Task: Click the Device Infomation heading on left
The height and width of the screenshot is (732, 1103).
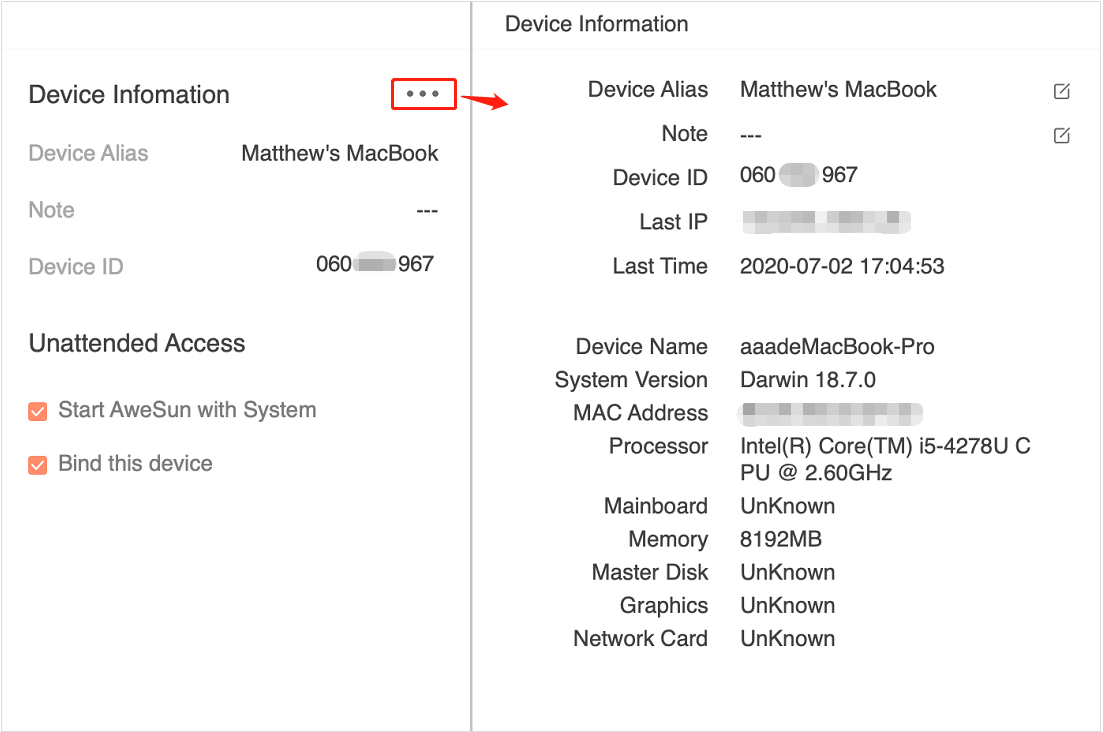Action: pyautogui.click(x=129, y=95)
